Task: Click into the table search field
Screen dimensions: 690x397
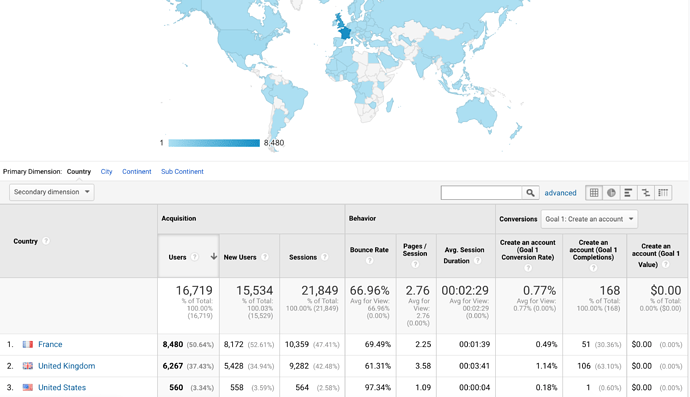Action: (481, 193)
